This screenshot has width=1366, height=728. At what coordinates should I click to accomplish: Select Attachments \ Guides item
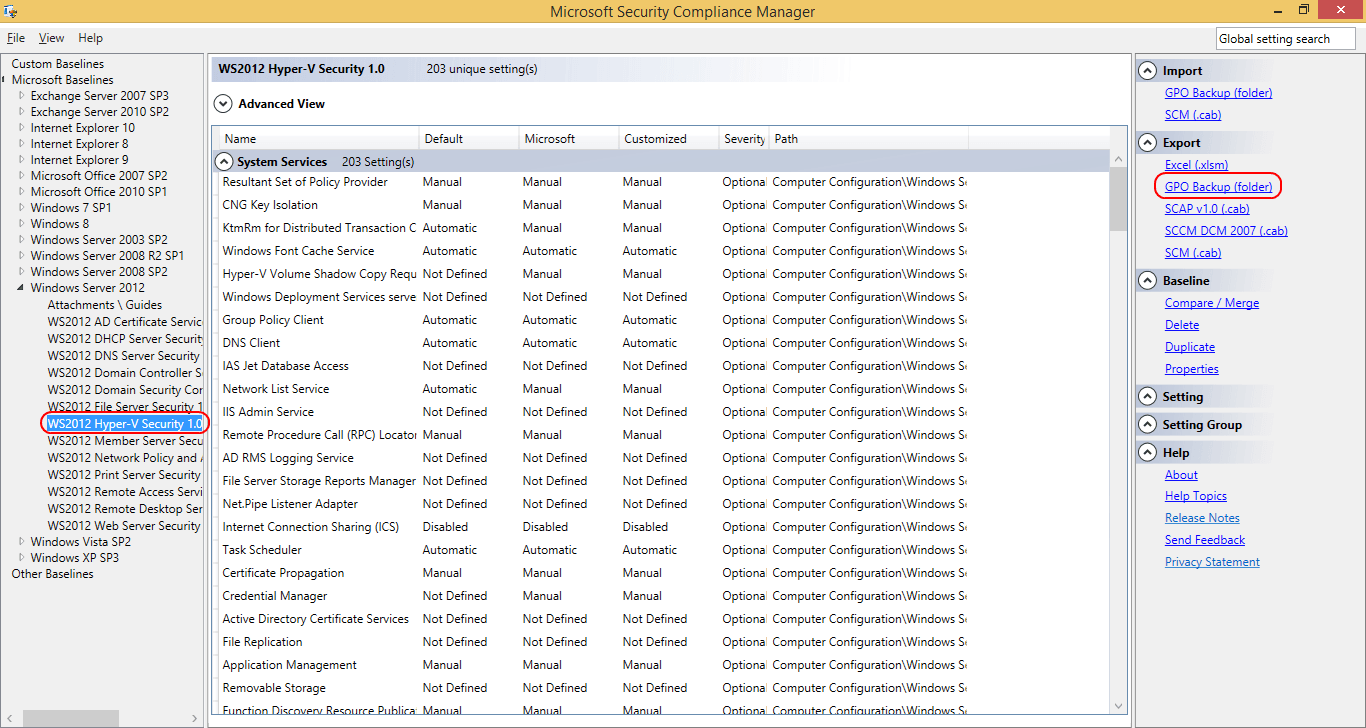(x=104, y=305)
